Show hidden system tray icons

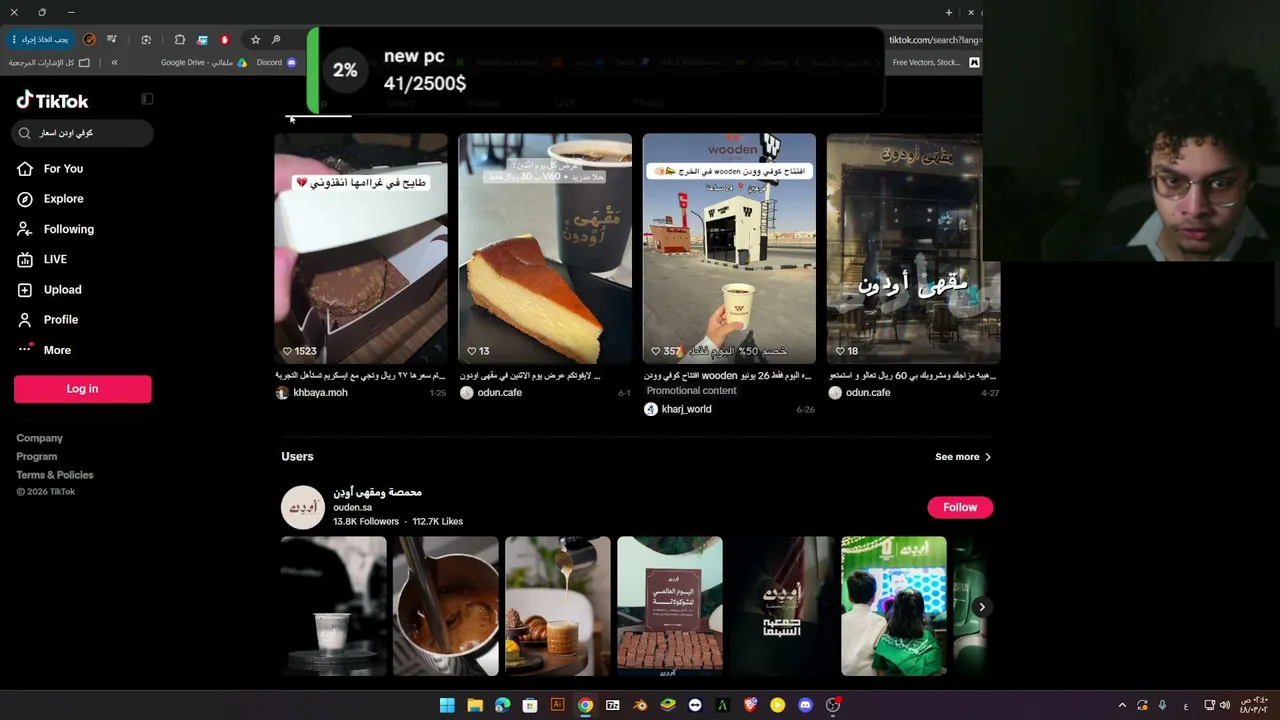pos(1122,705)
